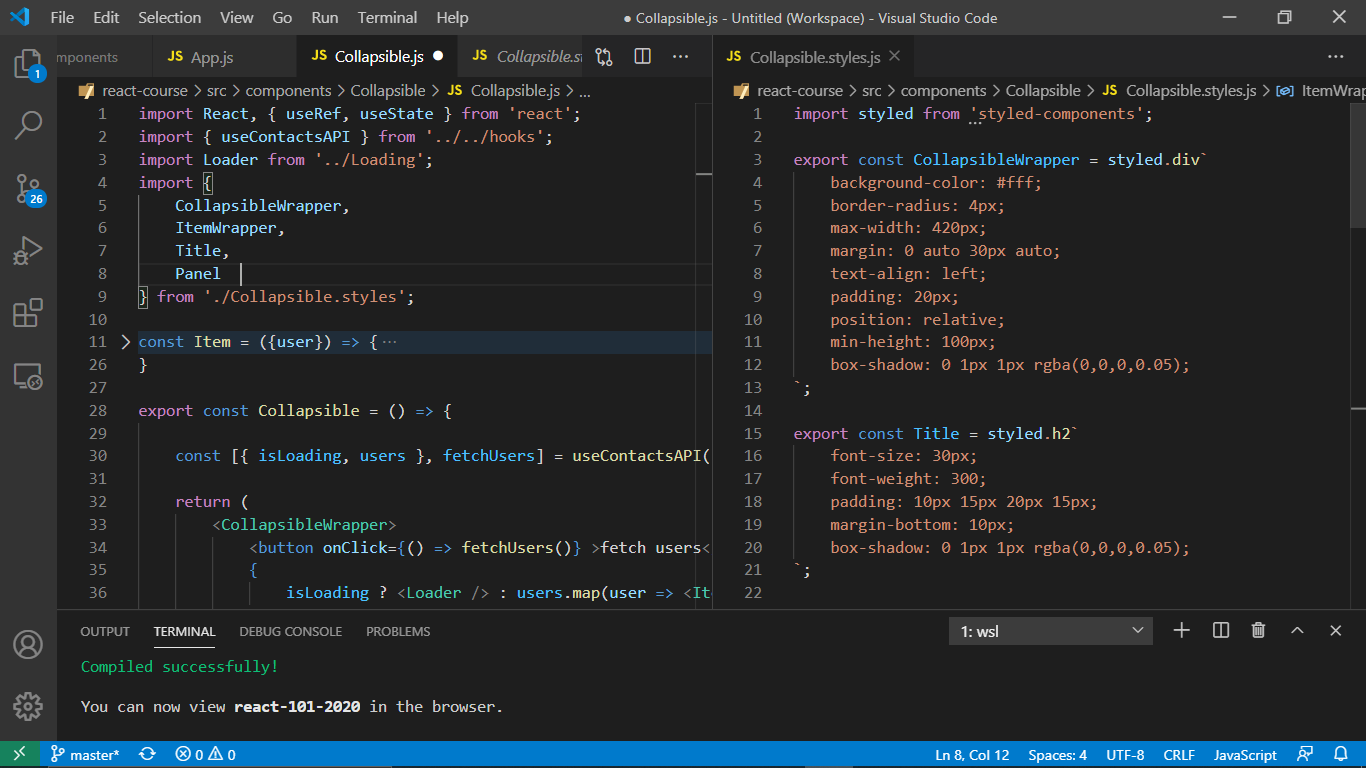The width and height of the screenshot is (1366, 768).
Task: Switch to the PROBLEMS panel tab
Action: pos(398,631)
